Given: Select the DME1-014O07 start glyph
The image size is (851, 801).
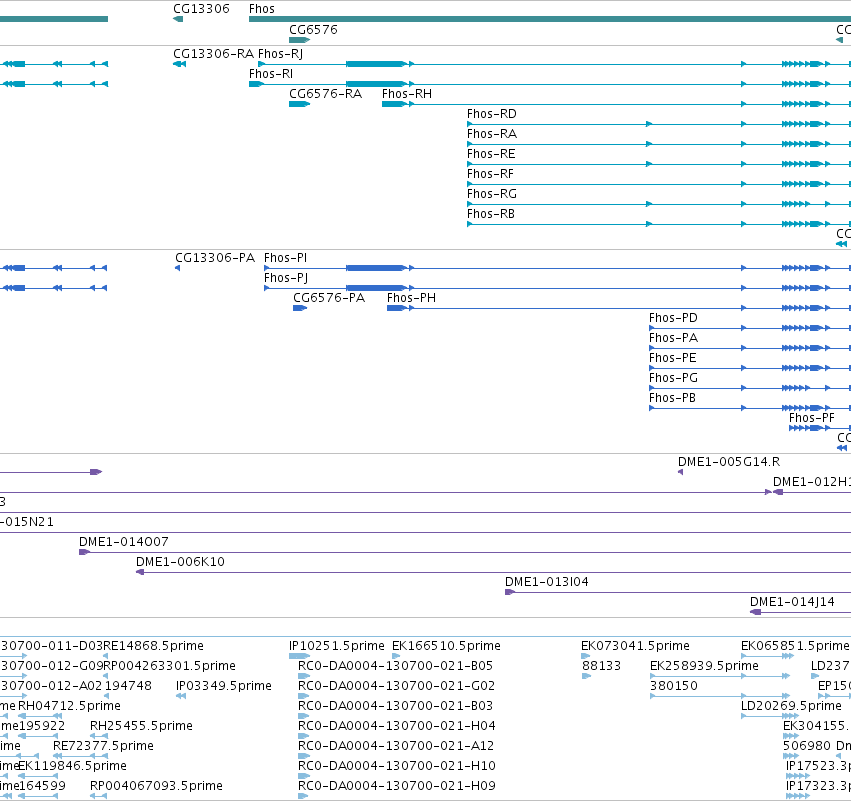Looking at the screenshot, I should point(85,552).
